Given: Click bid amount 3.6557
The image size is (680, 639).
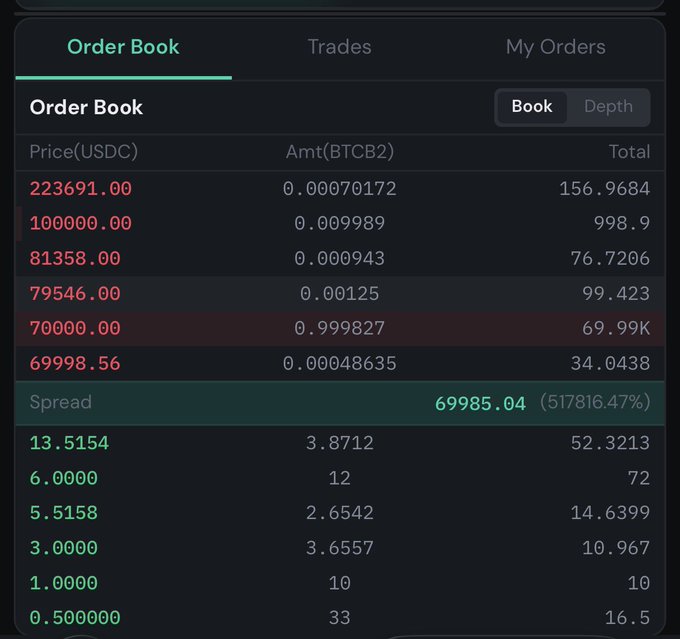Looking at the screenshot, I should click(340, 548).
